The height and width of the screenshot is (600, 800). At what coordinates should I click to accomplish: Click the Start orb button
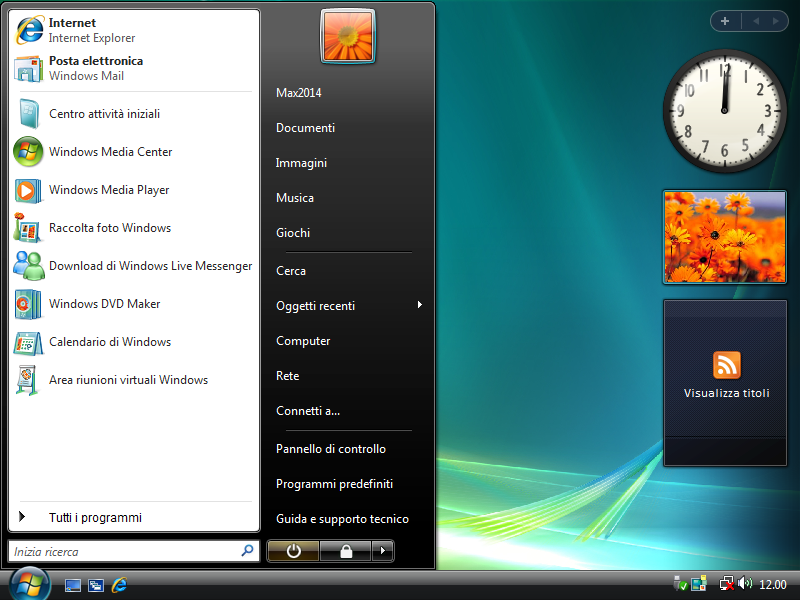click(30, 585)
